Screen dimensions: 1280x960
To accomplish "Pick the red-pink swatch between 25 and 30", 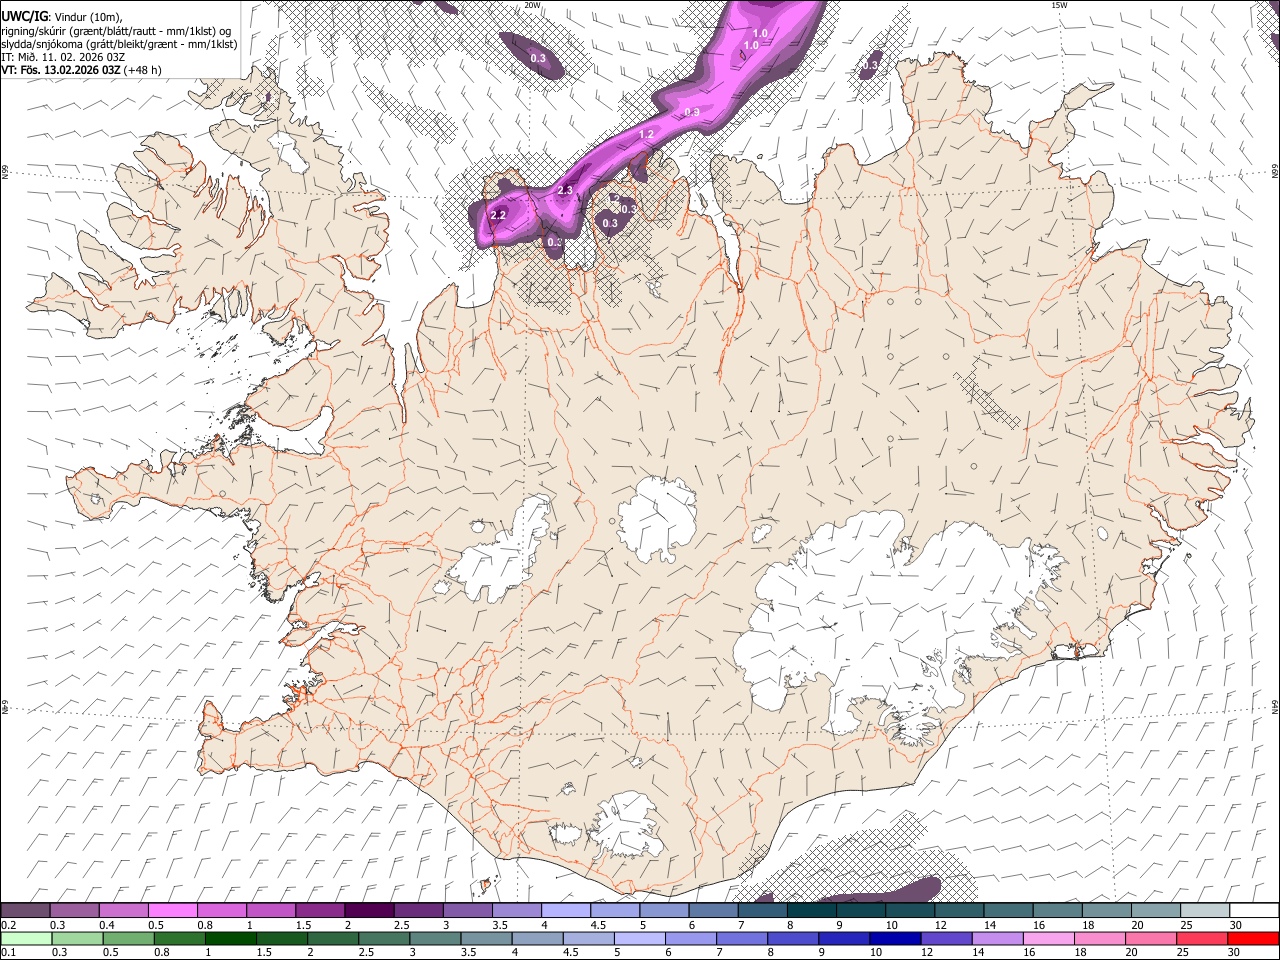I will [1202, 938].
